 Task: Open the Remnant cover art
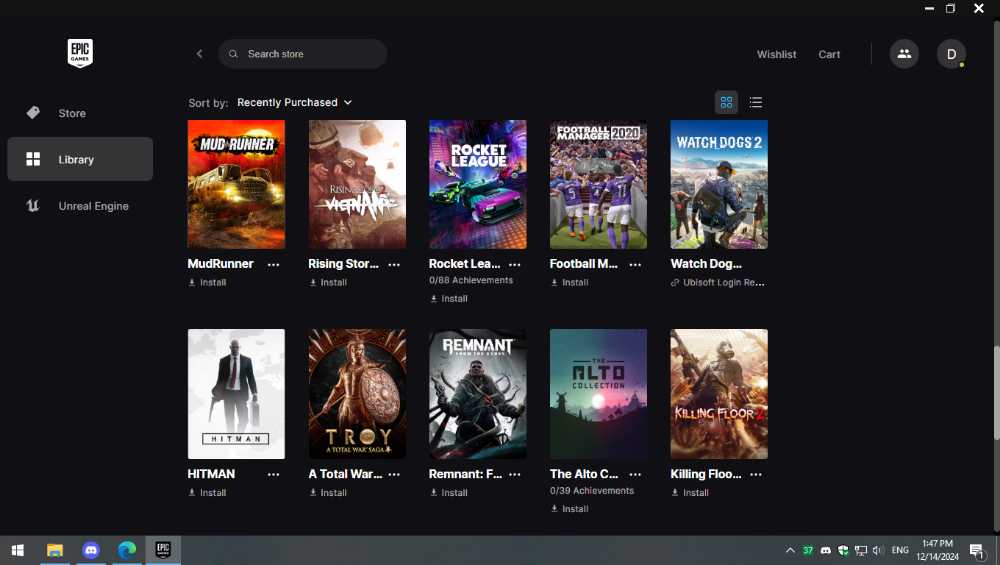(478, 394)
